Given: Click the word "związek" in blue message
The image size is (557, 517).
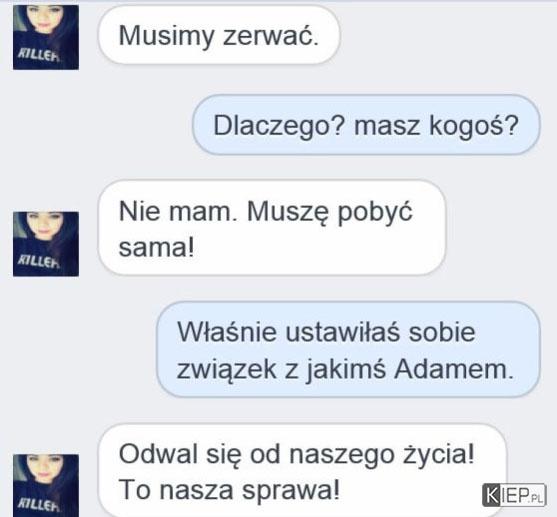Looking at the screenshot, I should [227, 370].
